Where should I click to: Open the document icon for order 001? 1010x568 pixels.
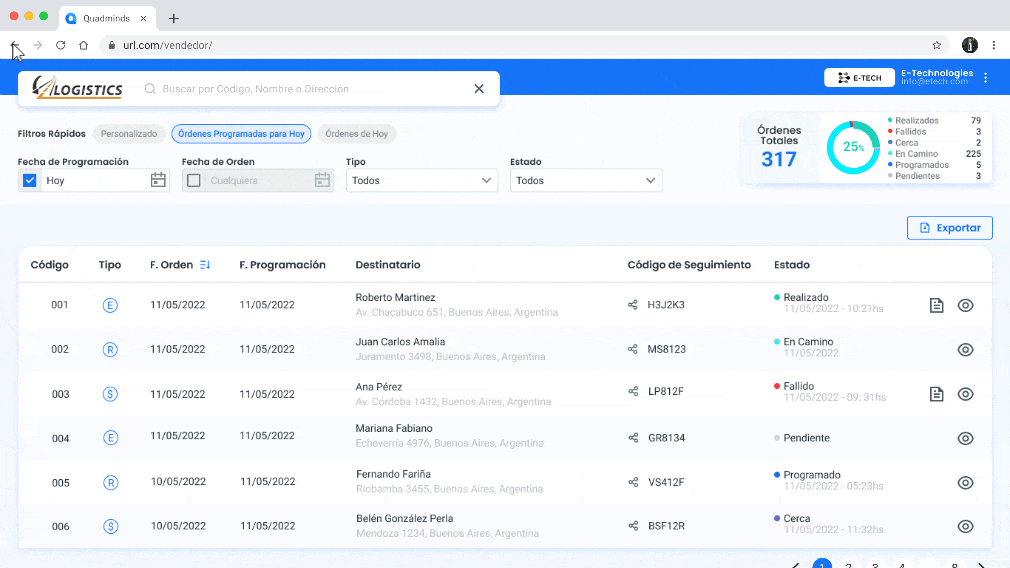pos(936,305)
